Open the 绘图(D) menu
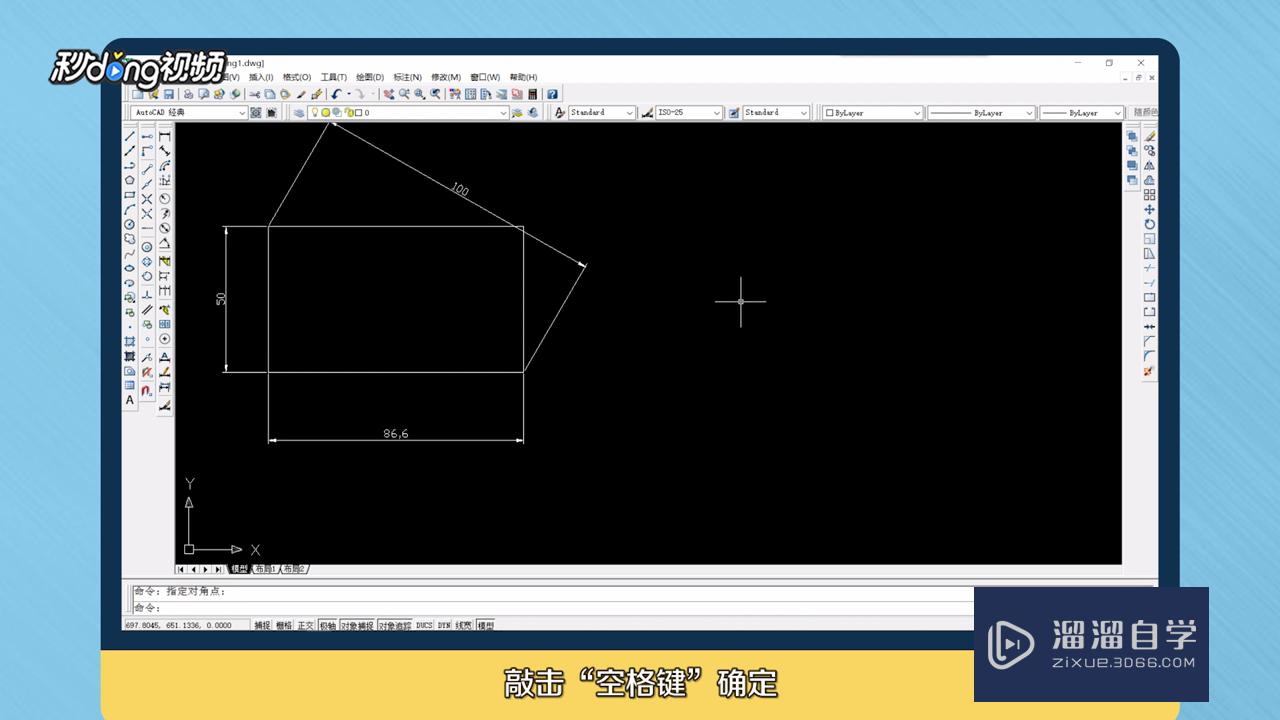1280x720 pixels. coord(370,77)
